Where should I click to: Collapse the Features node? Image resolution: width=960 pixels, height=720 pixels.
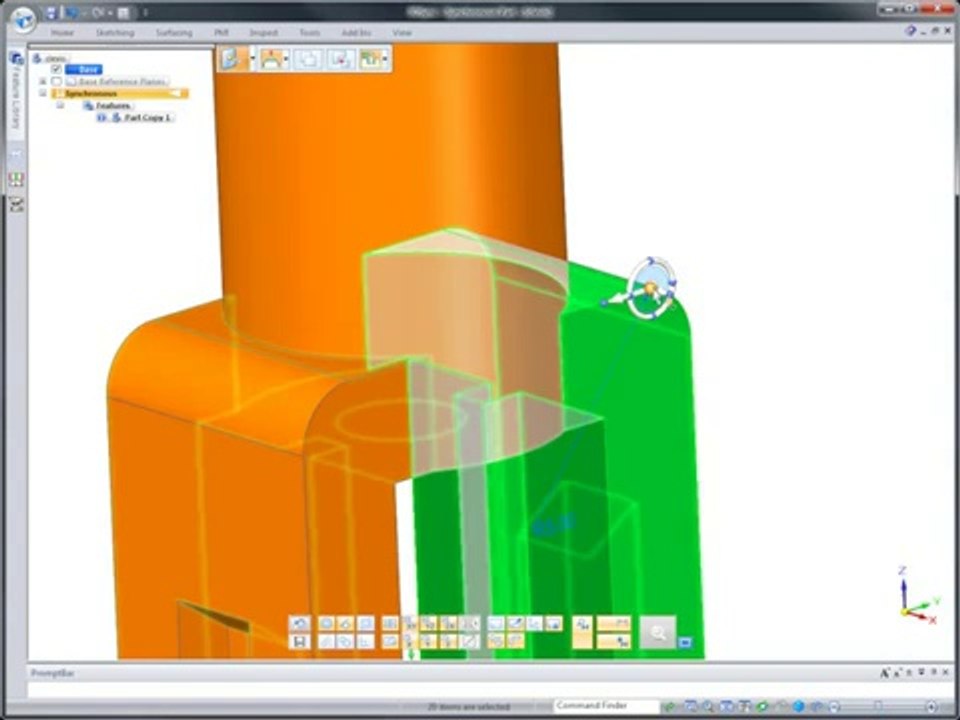pos(60,105)
